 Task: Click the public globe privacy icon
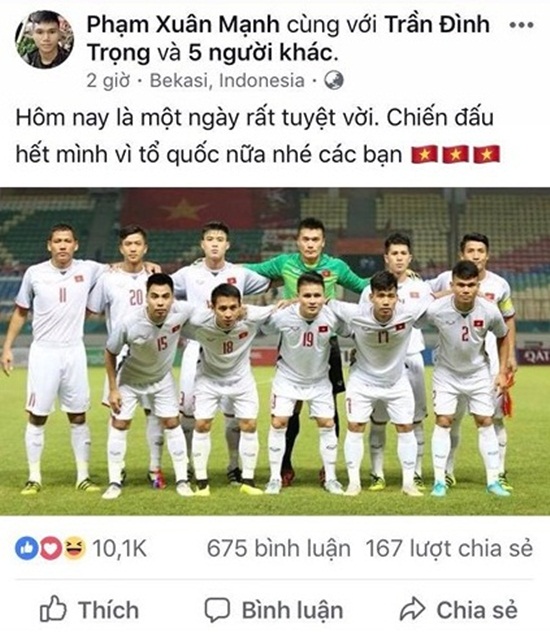334,80
